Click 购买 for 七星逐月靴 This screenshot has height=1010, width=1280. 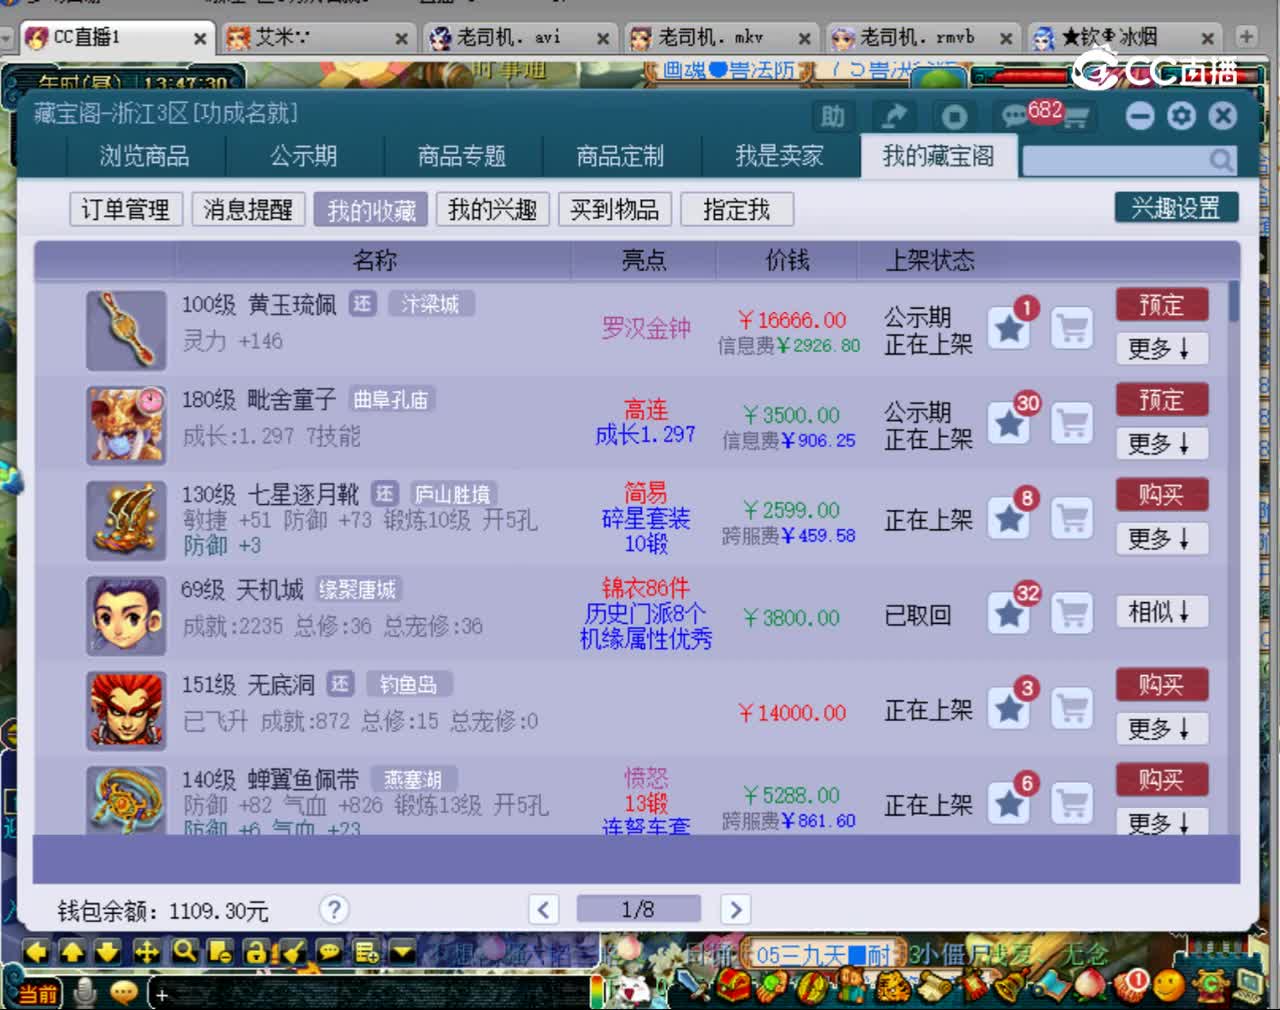point(1161,494)
